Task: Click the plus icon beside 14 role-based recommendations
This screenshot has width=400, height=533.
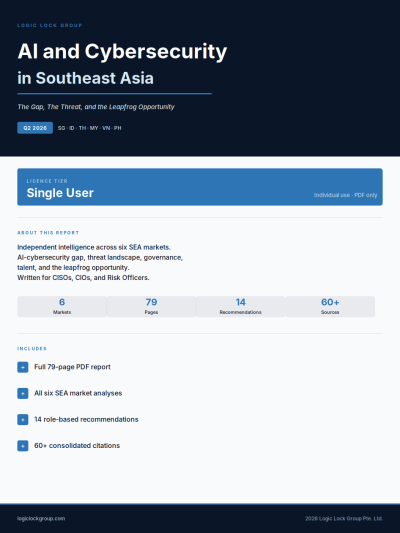Action: click(x=23, y=419)
